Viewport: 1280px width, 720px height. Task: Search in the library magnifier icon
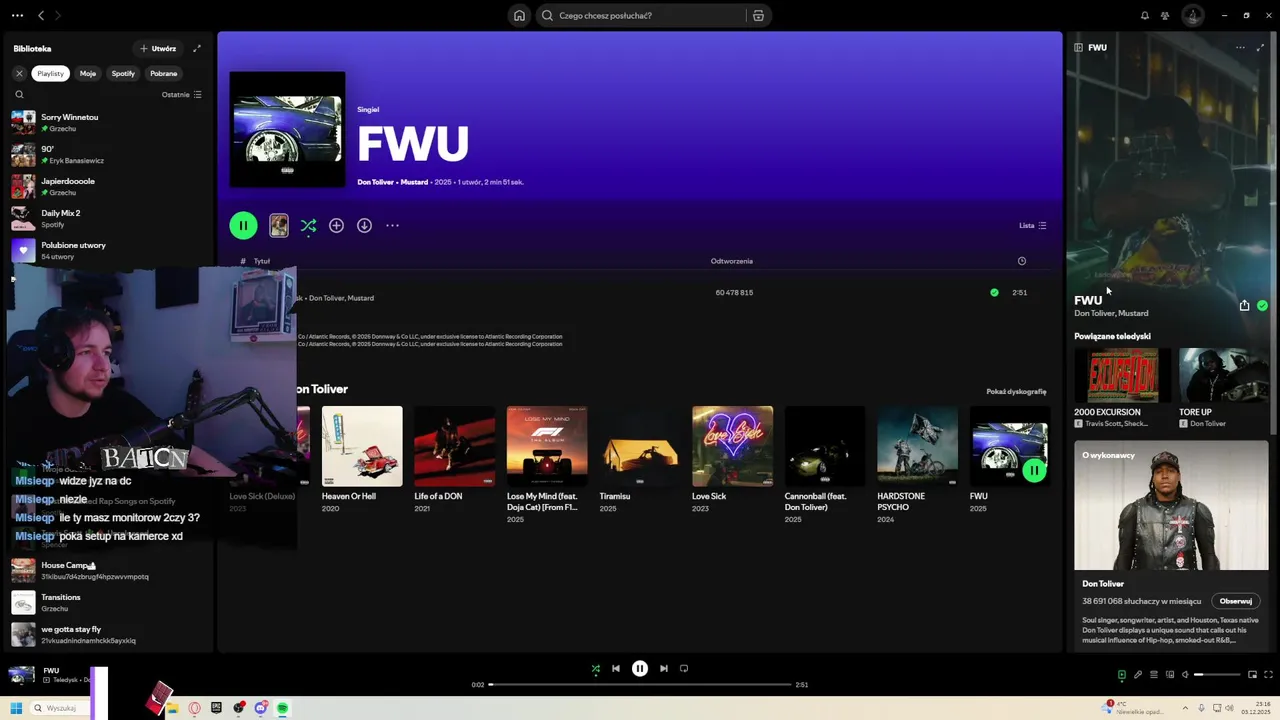pyautogui.click(x=19, y=94)
